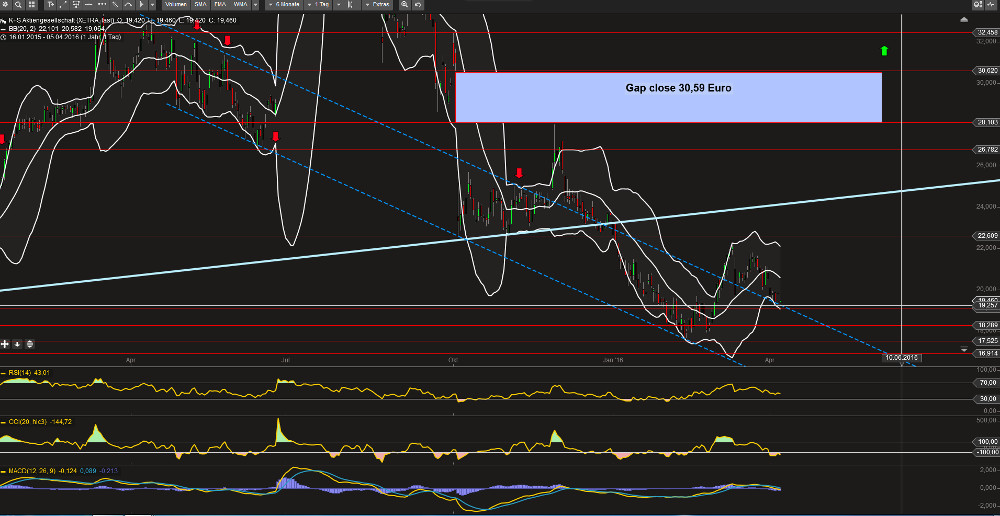
Task: Open the grid layout icon
Action: point(31,4)
